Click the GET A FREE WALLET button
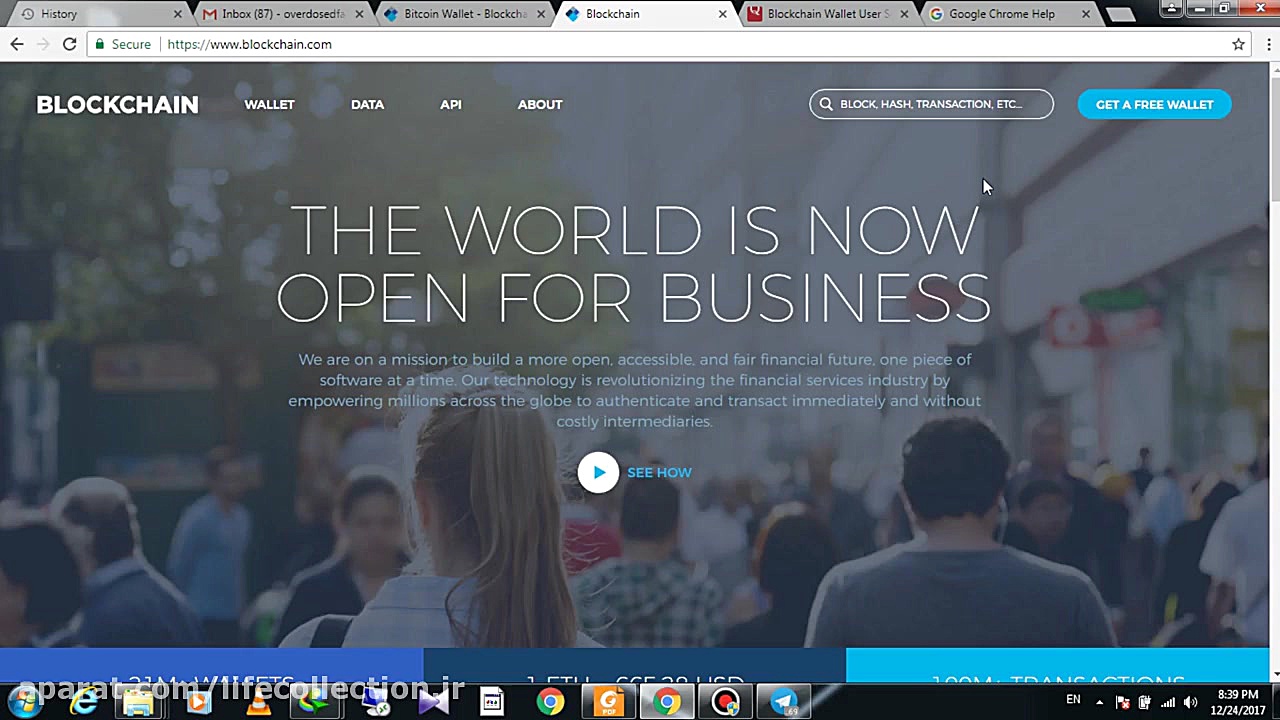Viewport: 1280px width, 720px height. coord(1154,104)
